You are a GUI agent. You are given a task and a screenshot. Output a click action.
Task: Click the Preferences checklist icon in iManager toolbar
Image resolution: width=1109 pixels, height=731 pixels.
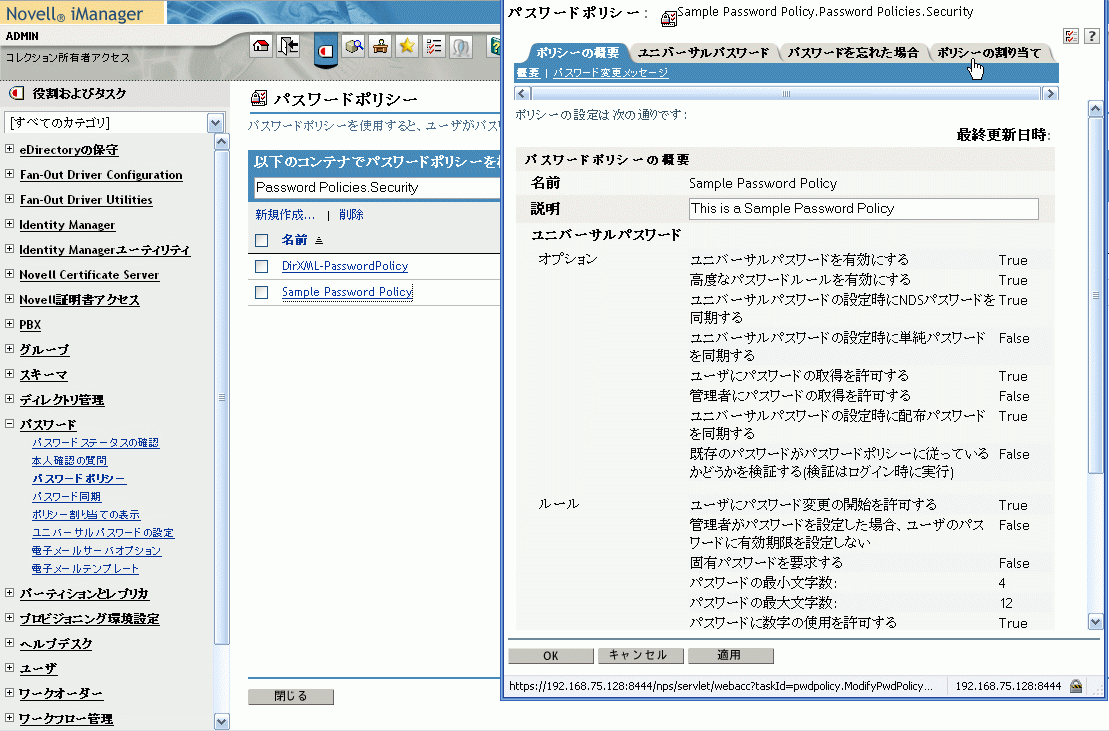click(434, 47)
